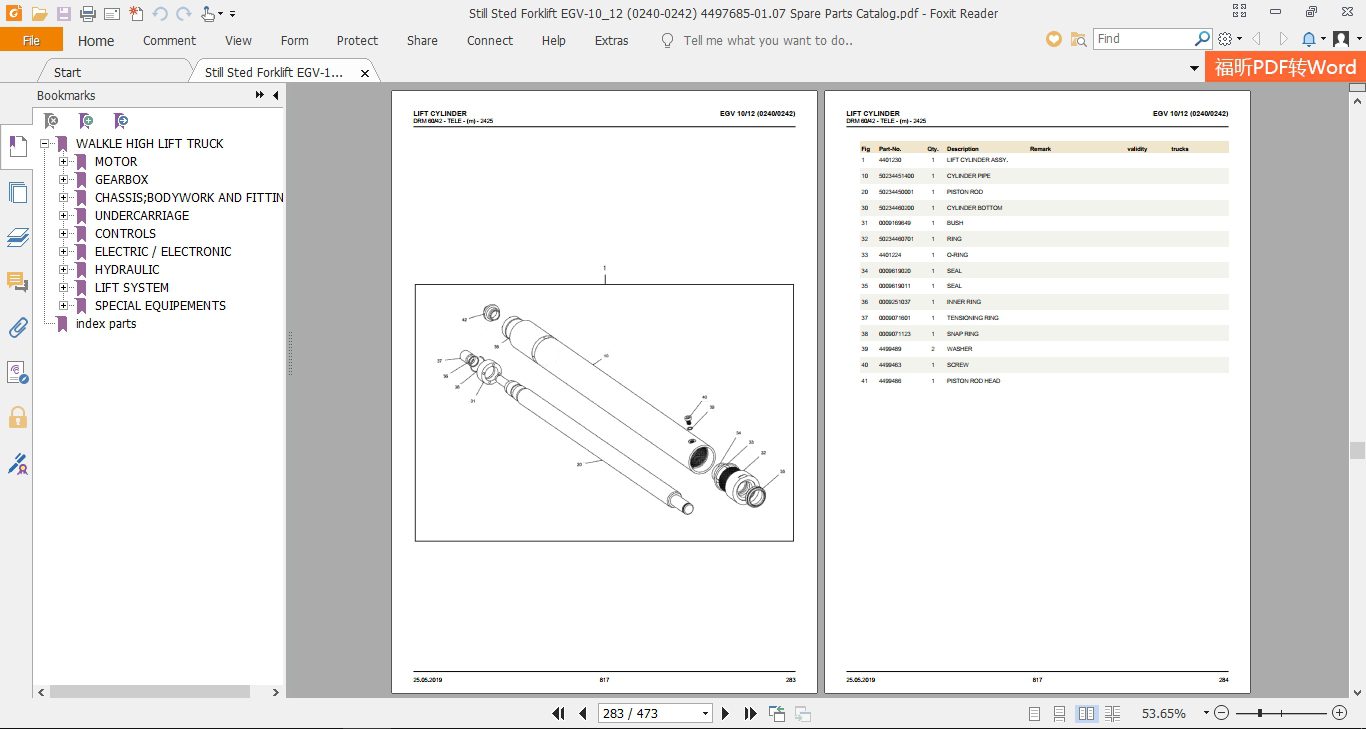Viewport: 1366px width, 729px height.
Task: Select the Hand touch mode tool
Action: [x=208, y=14]
